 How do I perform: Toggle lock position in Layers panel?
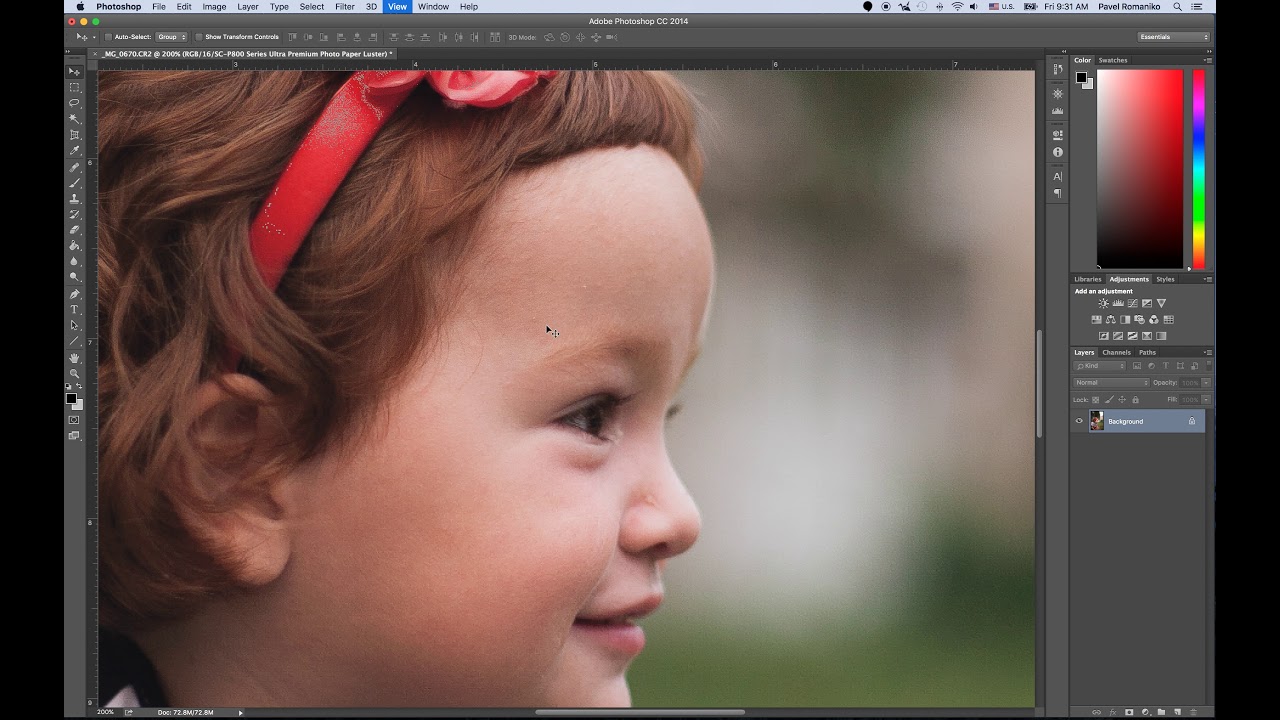tap(1122, 399)
